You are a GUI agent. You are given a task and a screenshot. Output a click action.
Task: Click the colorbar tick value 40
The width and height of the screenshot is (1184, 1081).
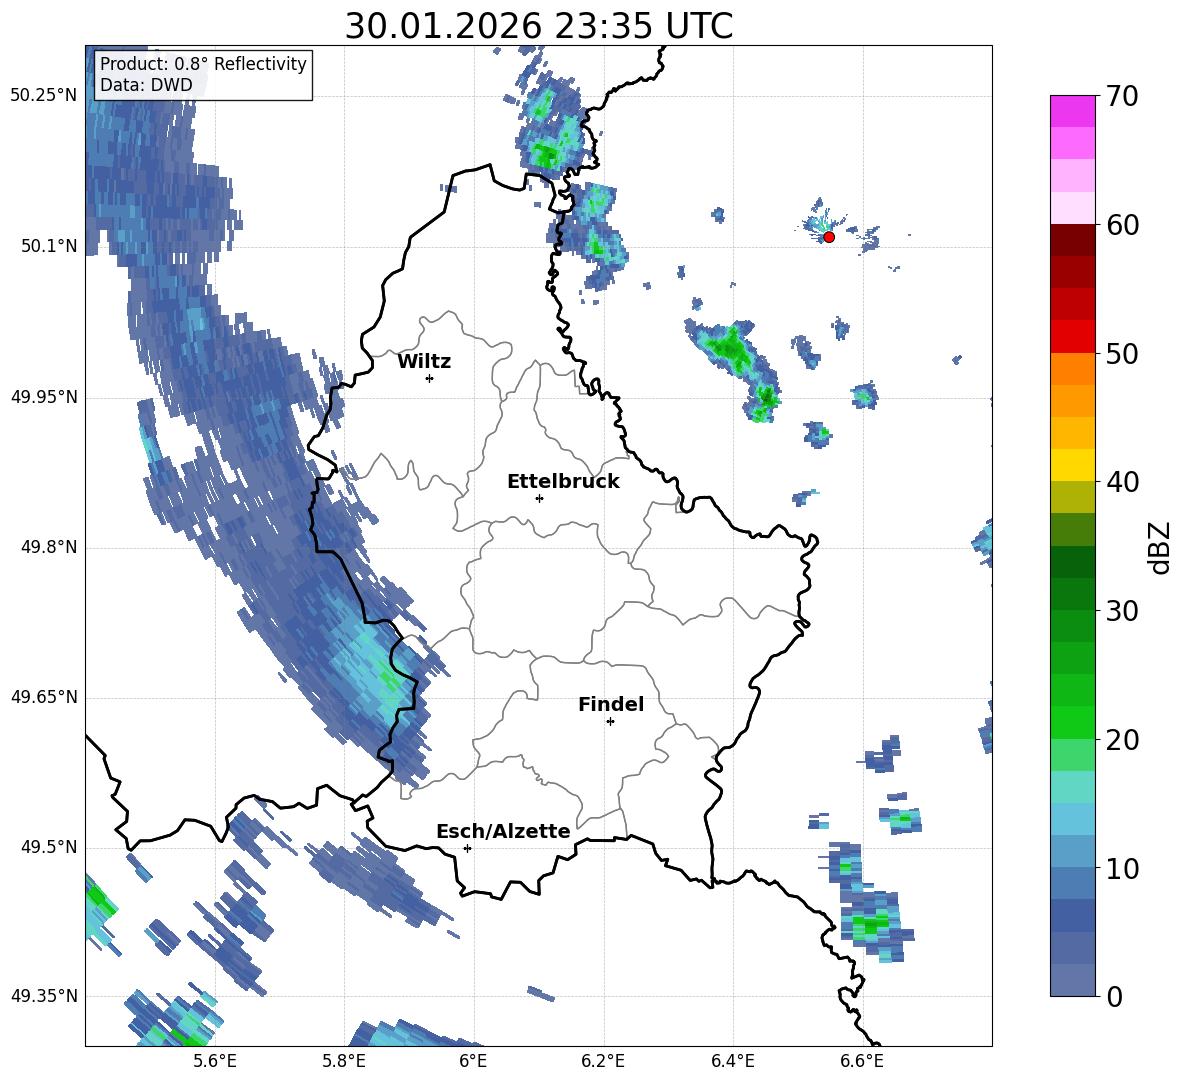coord(1121,482)
